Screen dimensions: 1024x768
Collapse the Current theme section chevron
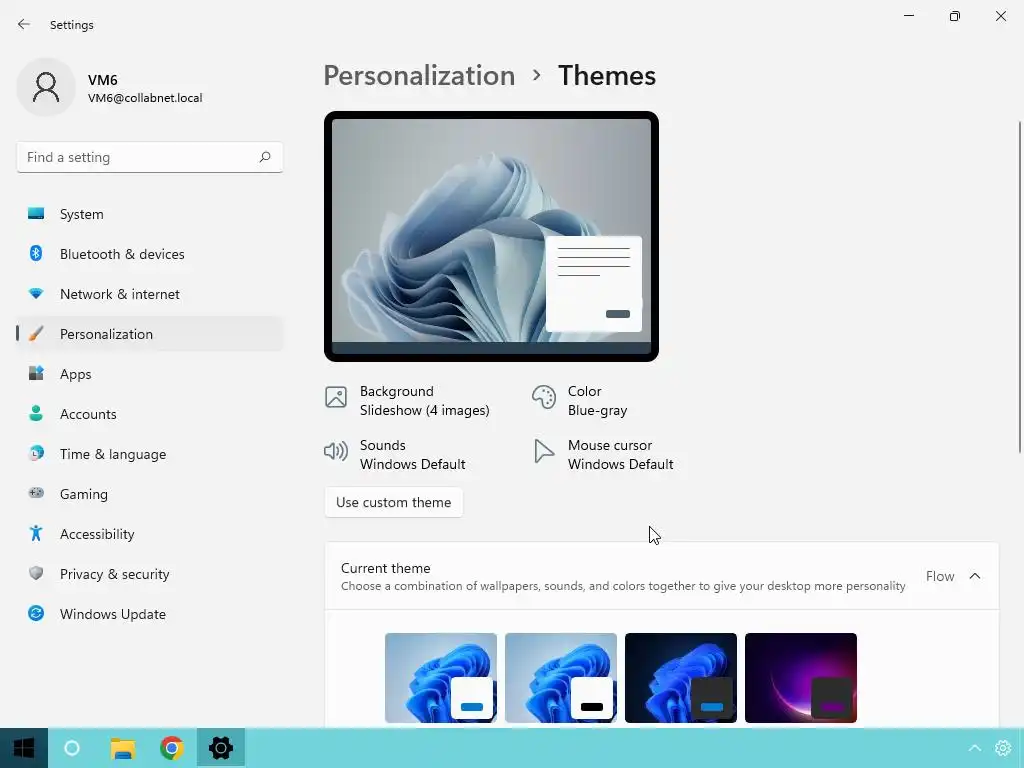pos(974,576)
